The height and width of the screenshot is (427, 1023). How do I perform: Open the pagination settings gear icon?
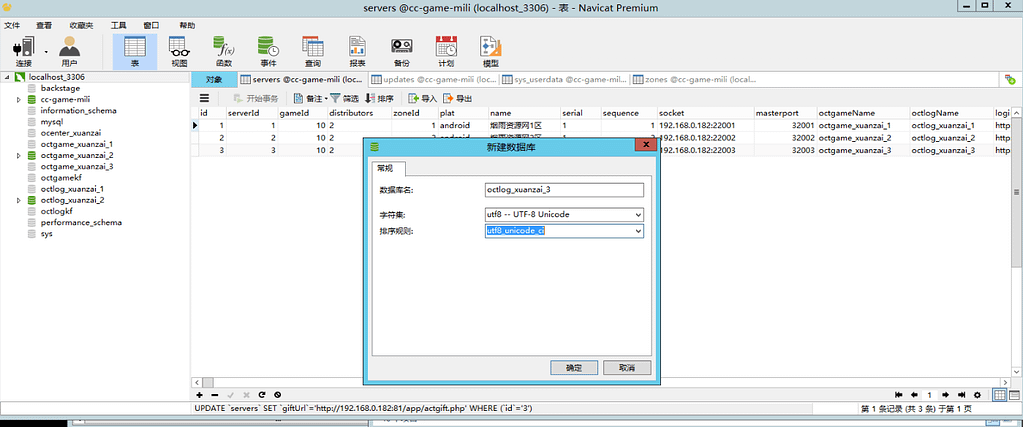tap(977, 395)
